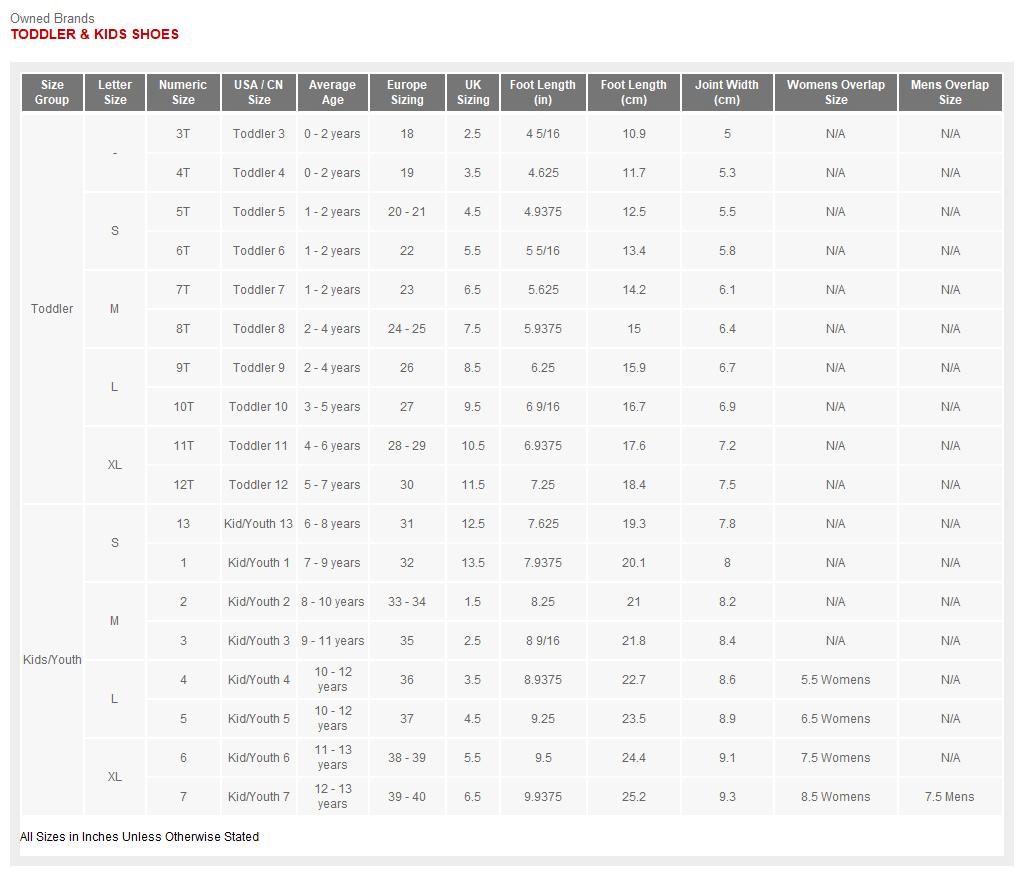
Task: Click the Owned Brands text
Action: [x=52, y=18]
